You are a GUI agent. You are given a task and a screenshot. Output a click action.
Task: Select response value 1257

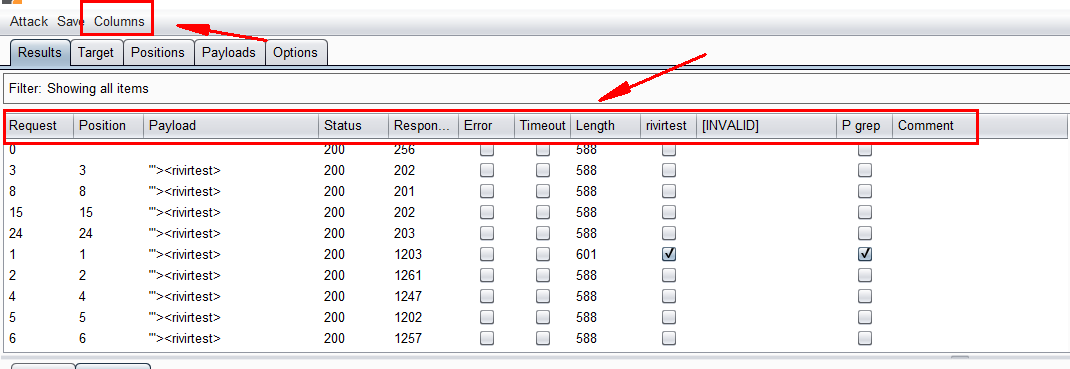tap(408, 338)
